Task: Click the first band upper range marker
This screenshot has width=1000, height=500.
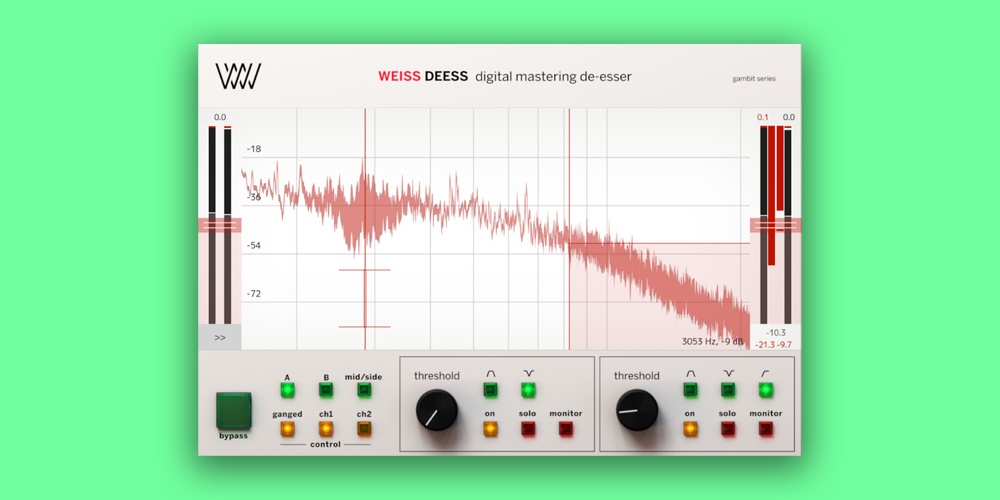Action: pos(364,270)
